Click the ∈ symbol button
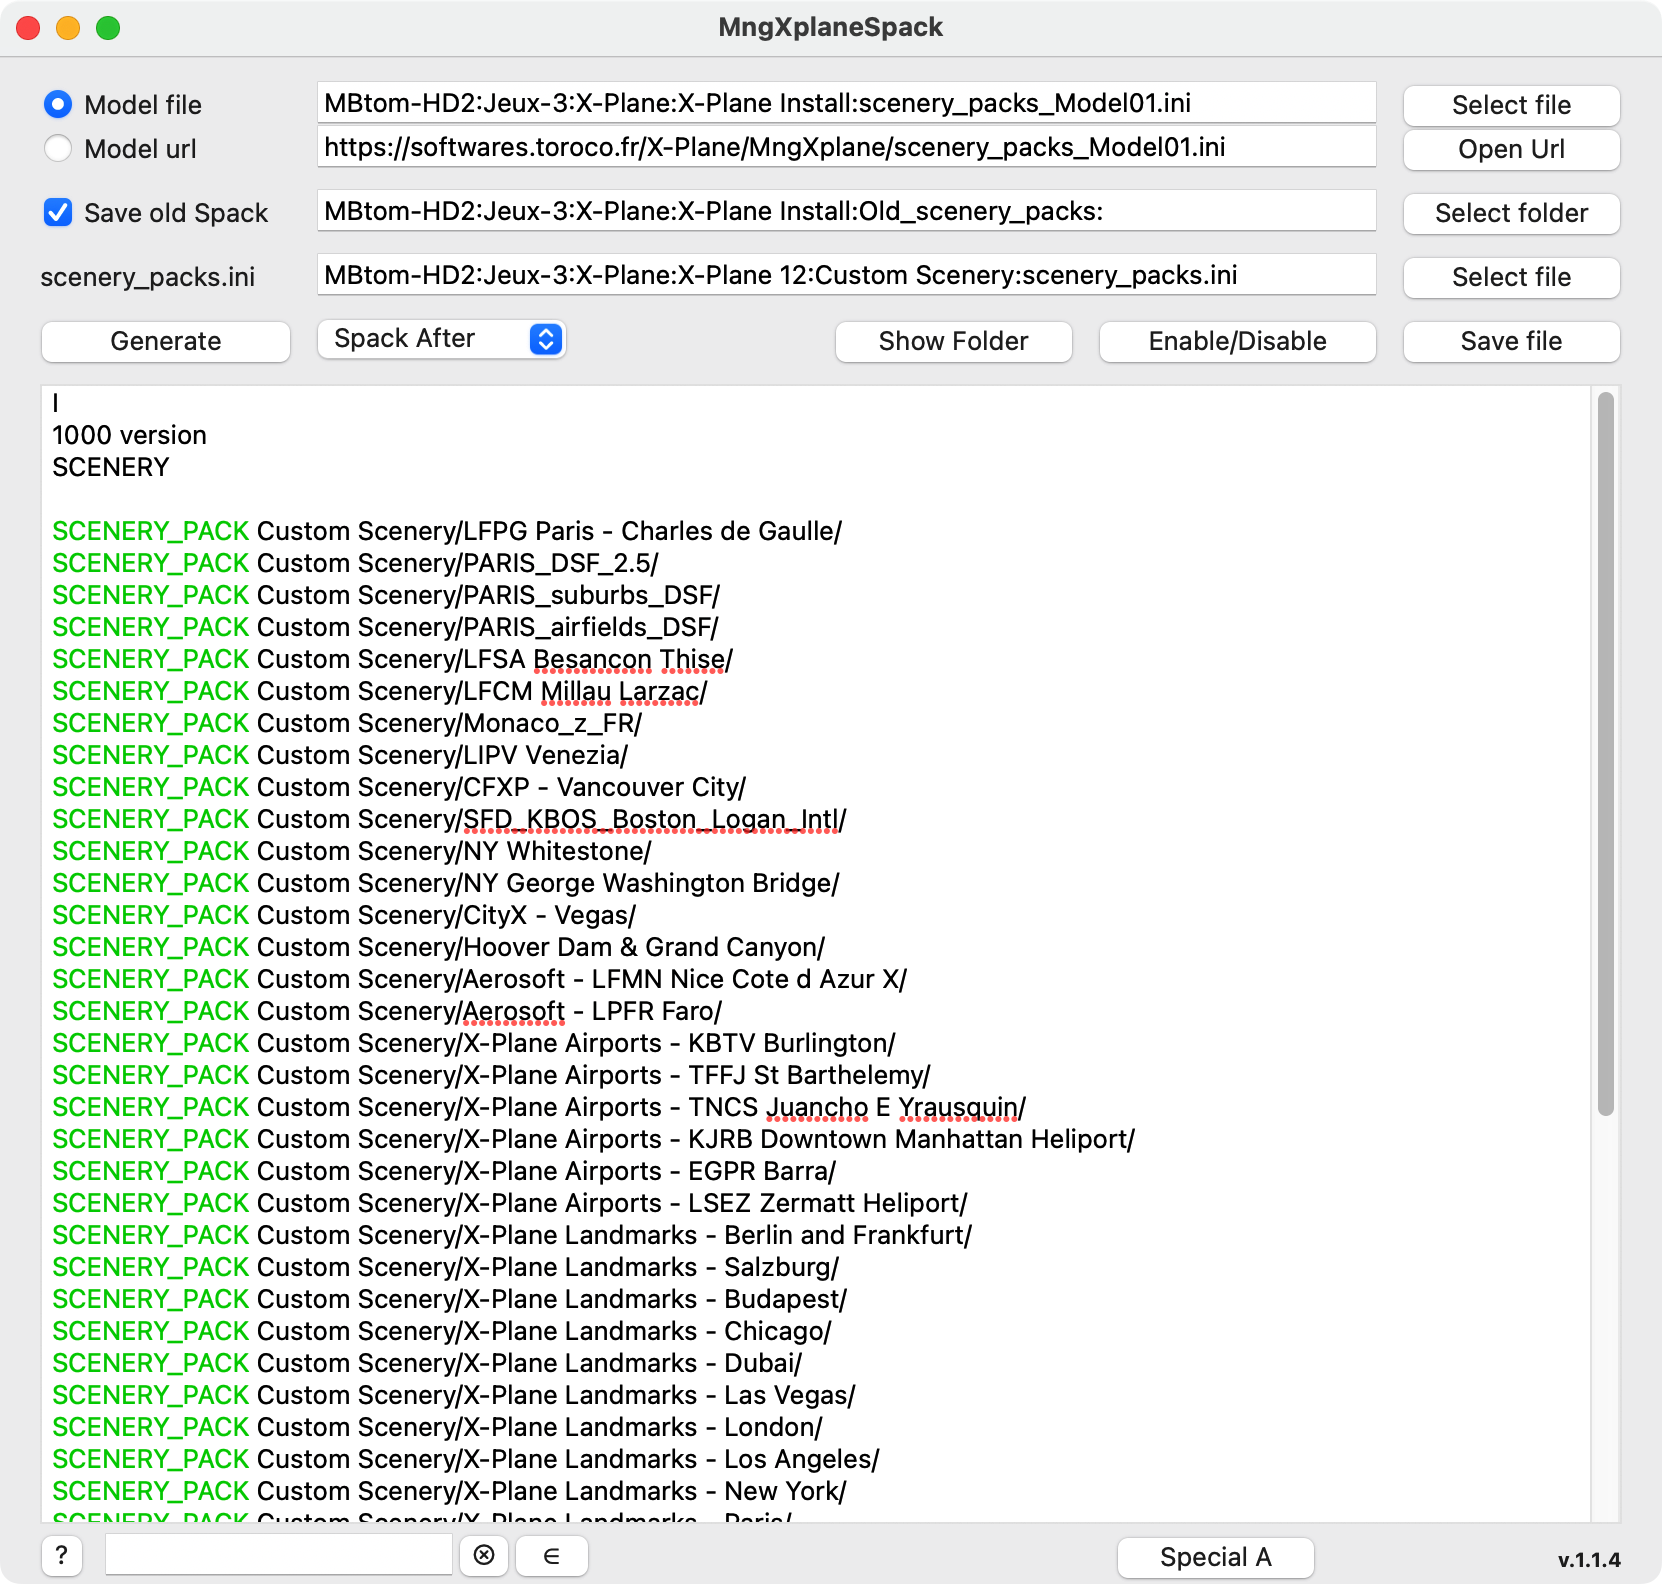This screenshot has width=1662, height=1584. click(551, 1555)
